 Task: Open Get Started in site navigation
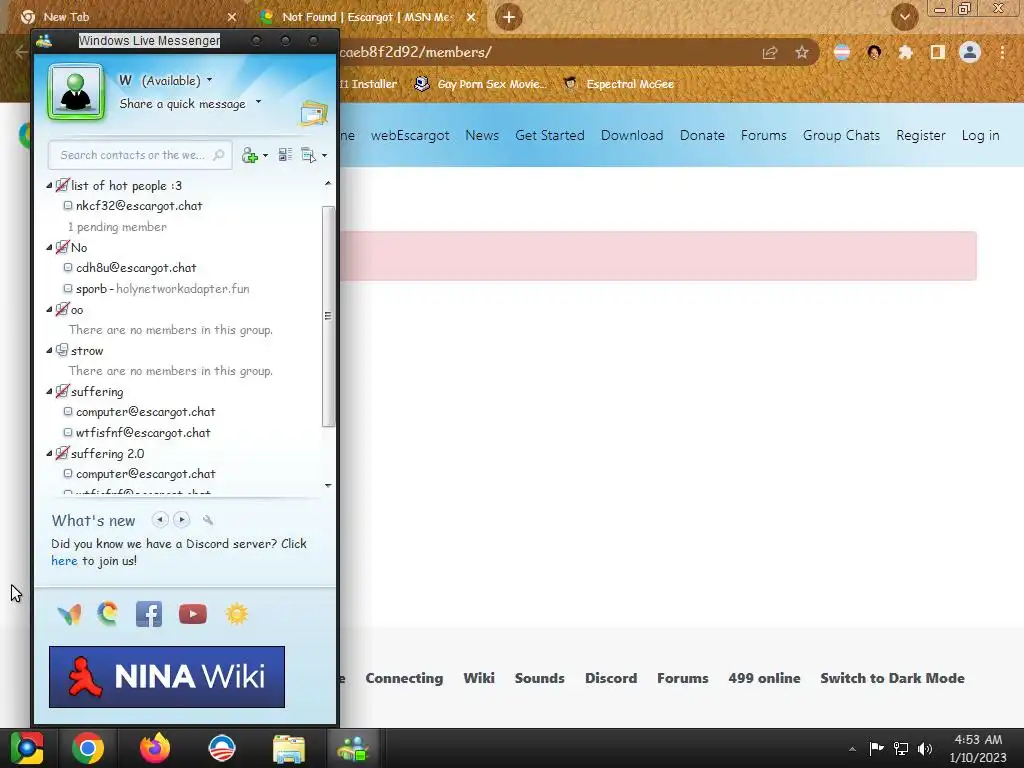pos(550,135)
